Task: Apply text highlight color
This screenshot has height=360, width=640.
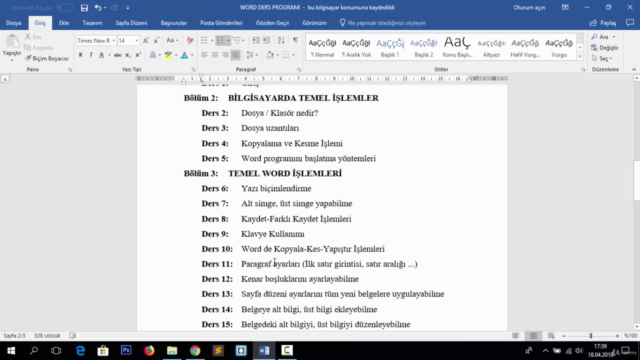Action: (168, 55)
